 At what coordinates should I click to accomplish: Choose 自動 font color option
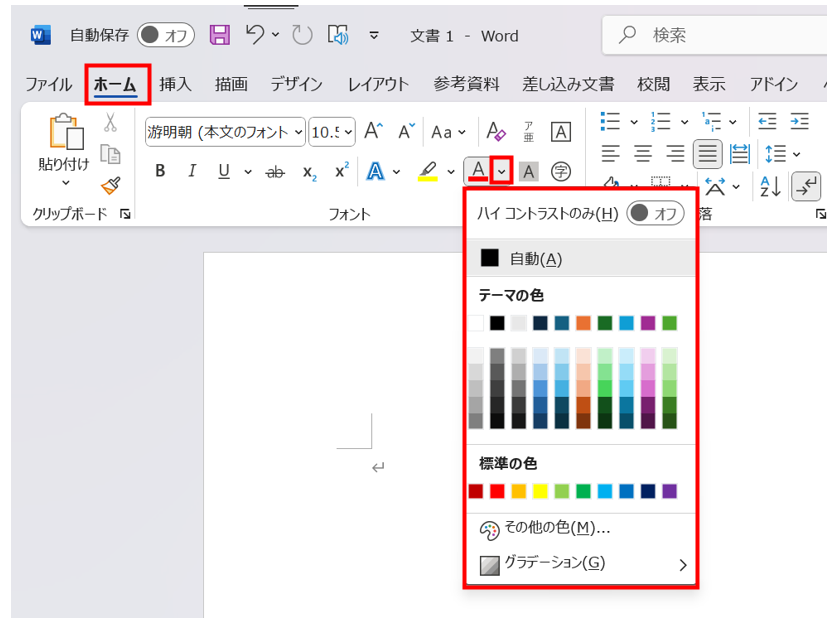536,258
